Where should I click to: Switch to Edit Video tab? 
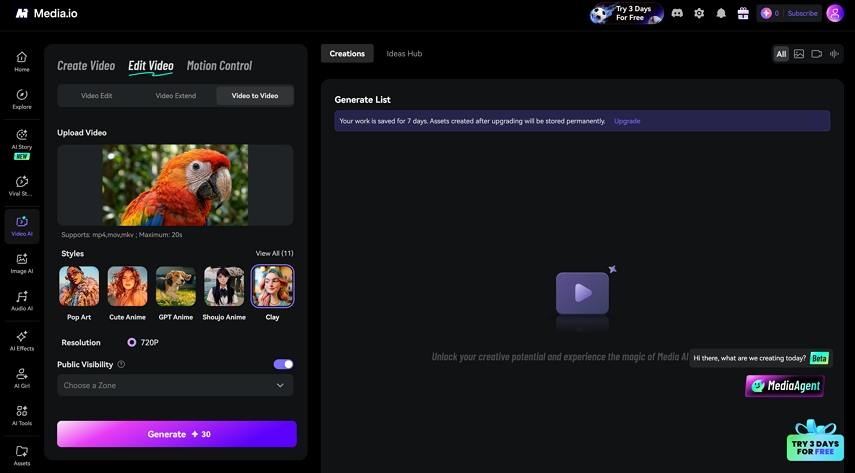151,66
